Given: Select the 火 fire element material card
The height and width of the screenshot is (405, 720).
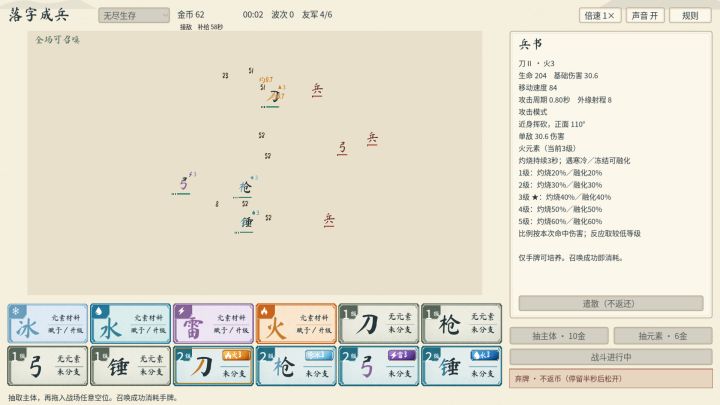Looking at the screenshot, I should [296, 324].
